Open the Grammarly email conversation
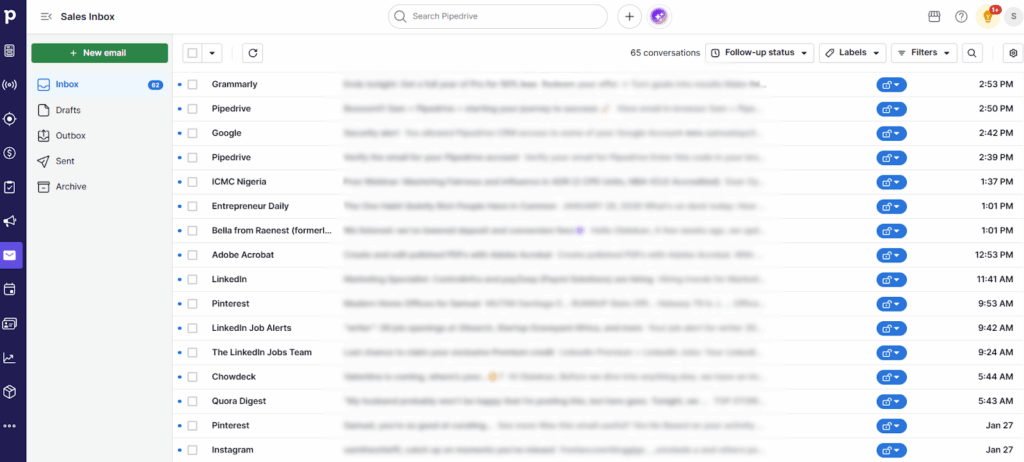 598,84
